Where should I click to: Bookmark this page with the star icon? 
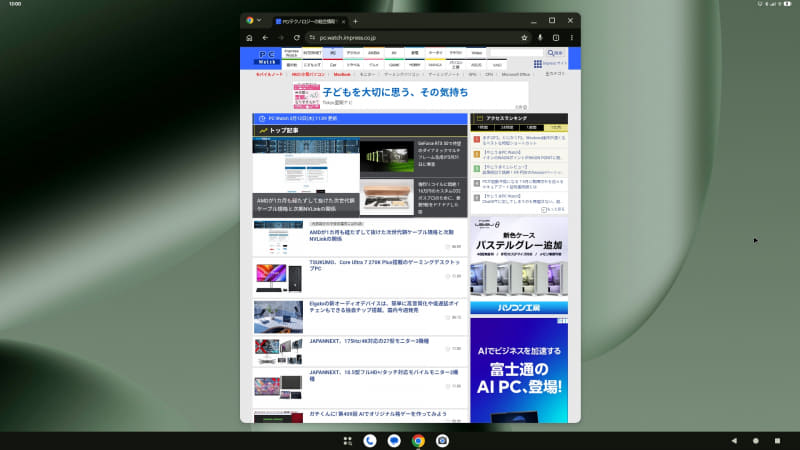tap(524, 38)
